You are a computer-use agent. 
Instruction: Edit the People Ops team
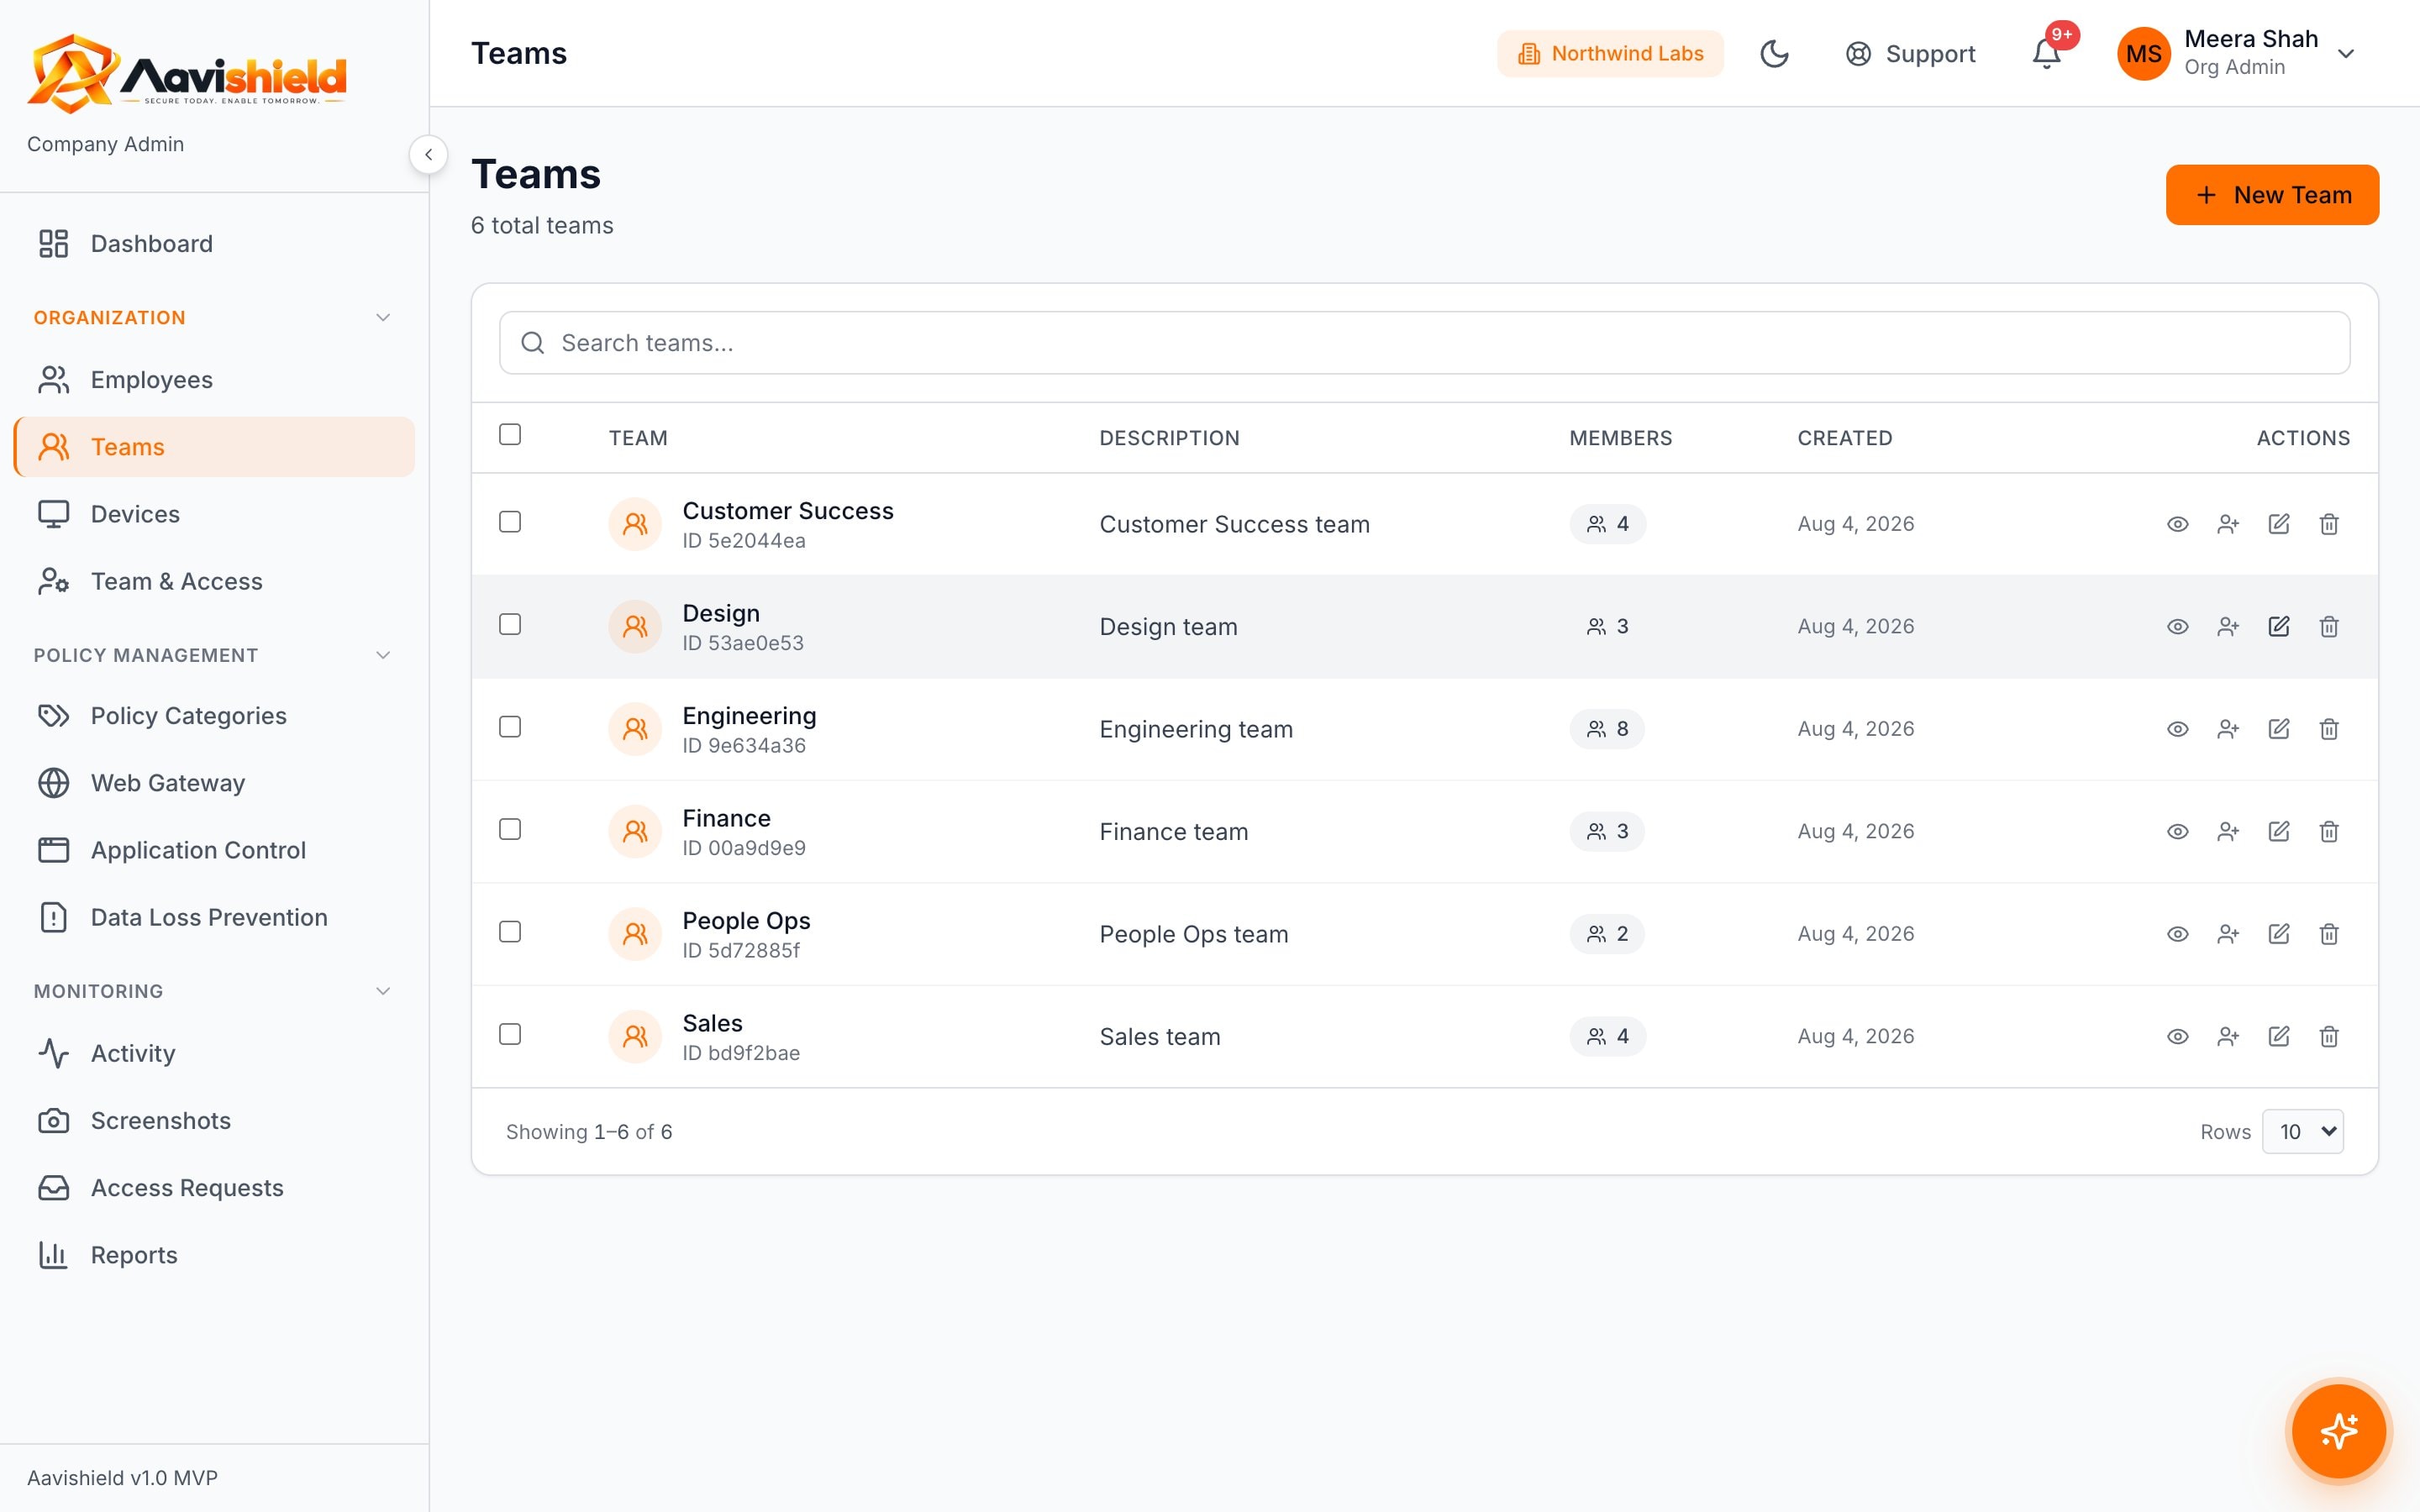coord(2278,934)
